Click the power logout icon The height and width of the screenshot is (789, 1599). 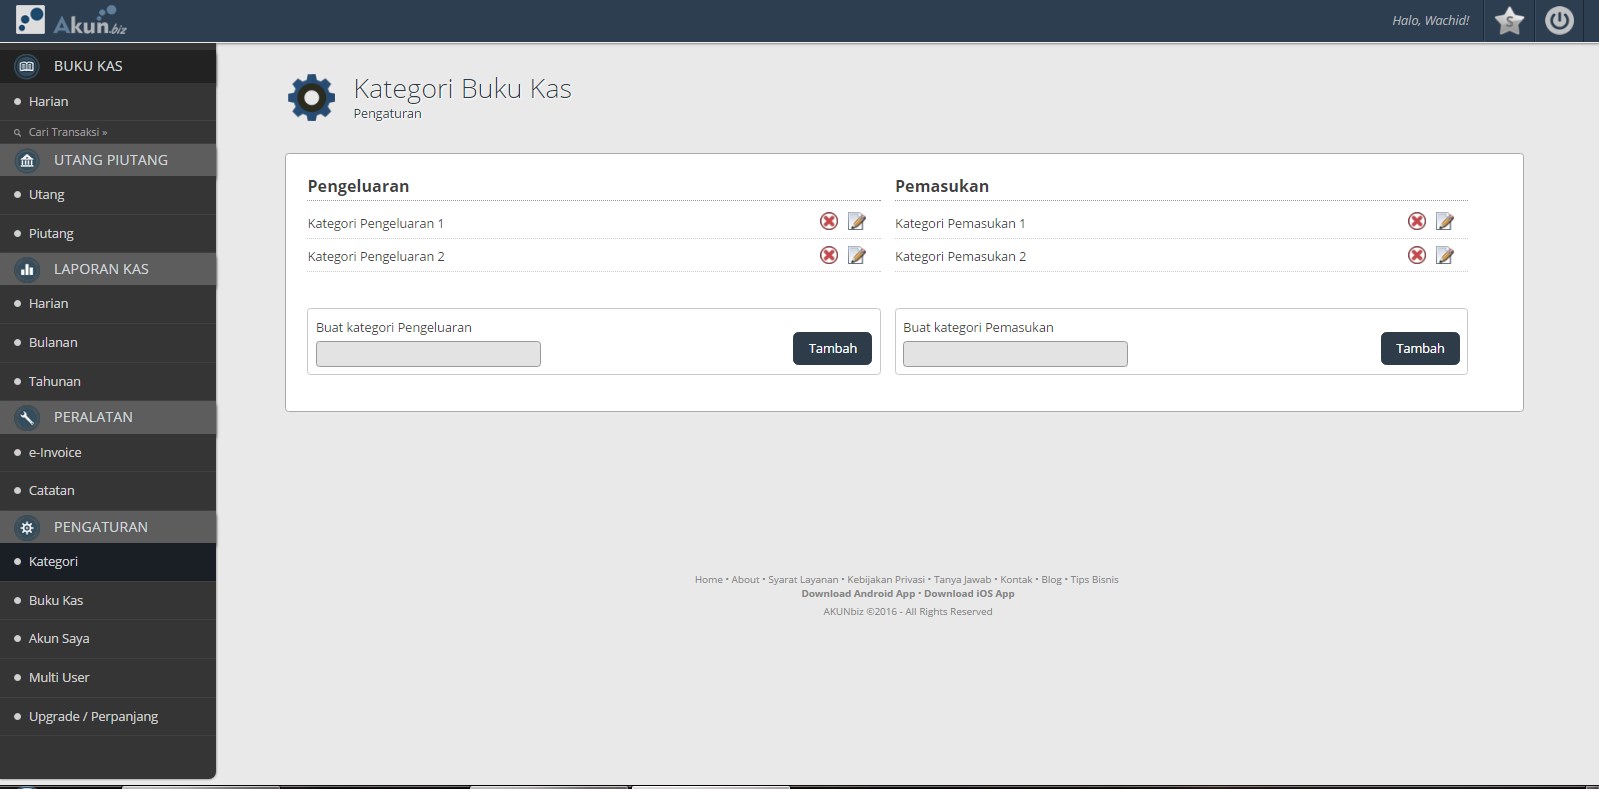click(1559, 20)
